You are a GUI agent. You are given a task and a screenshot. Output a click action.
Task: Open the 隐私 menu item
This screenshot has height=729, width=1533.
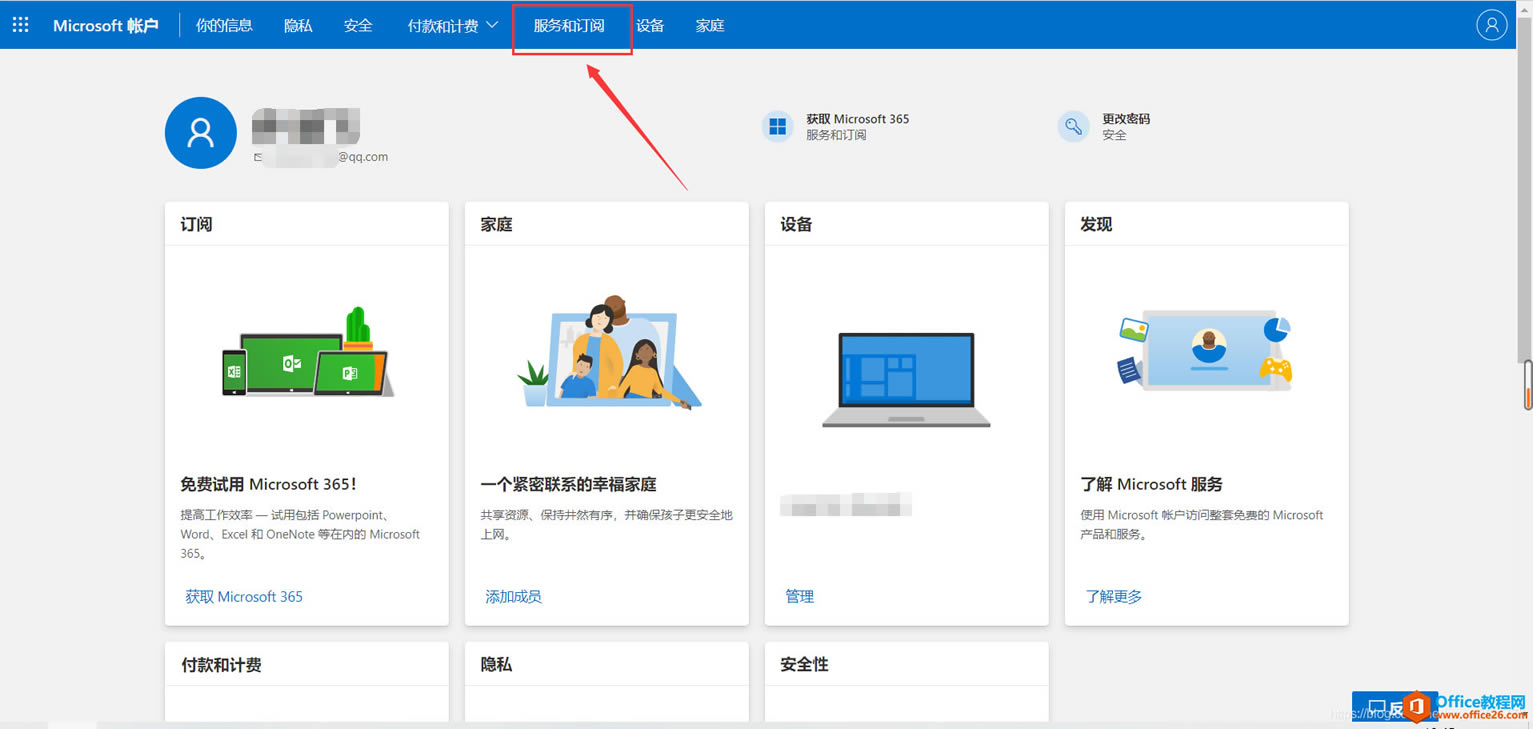coord(297,25)
